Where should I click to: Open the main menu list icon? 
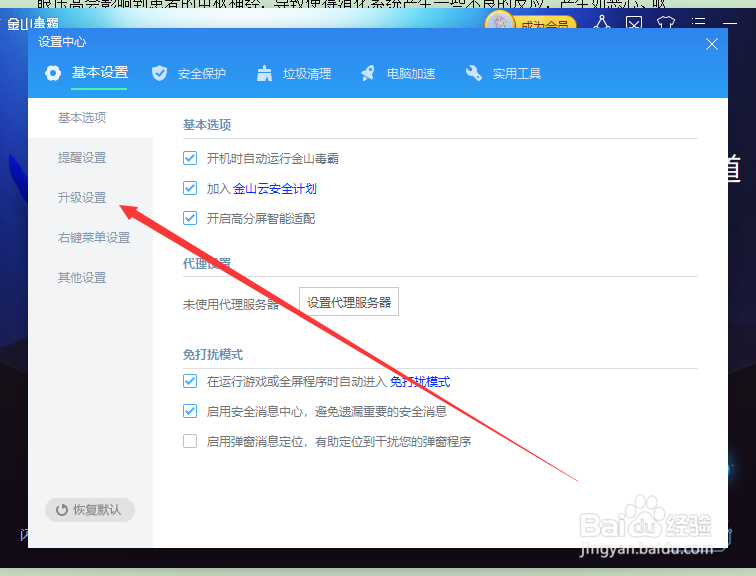[698, 22]
